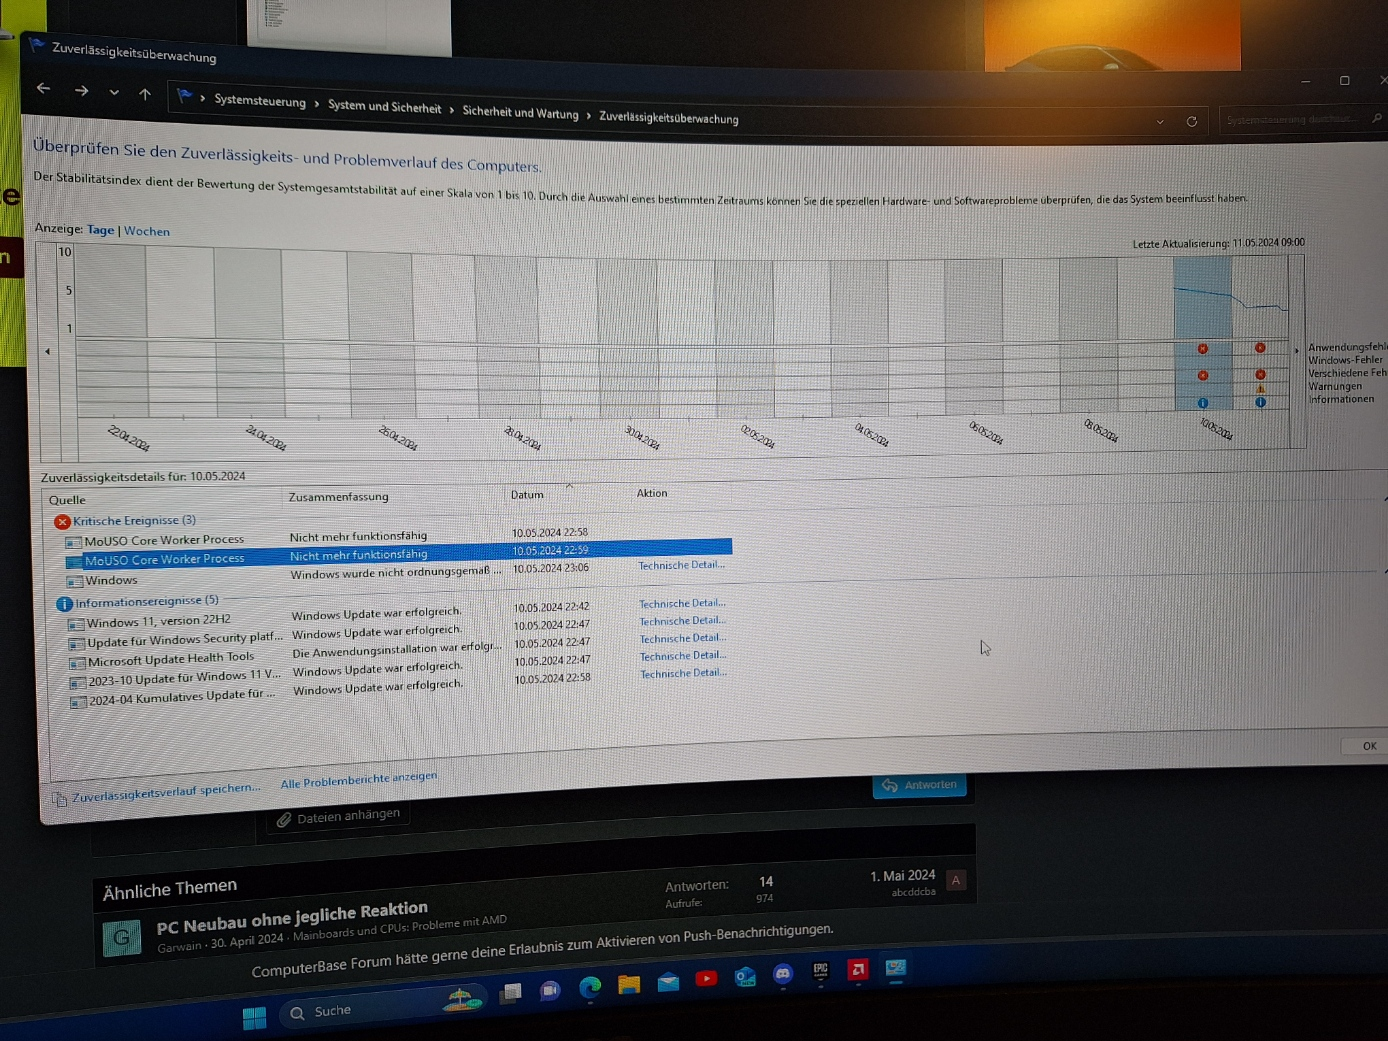
Task: Click the application failure icon in the last chart column
Action: [x=1260, y=348]
